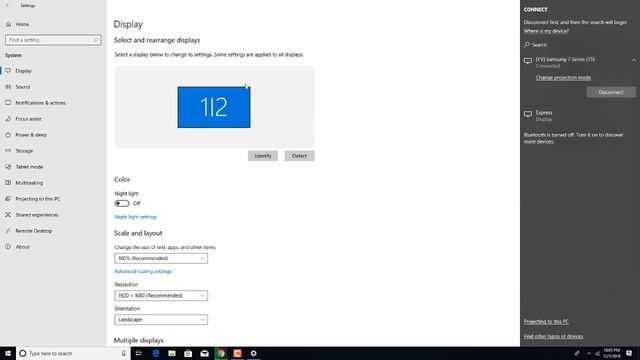Open Notifications & actions settings
Viewport: 640px width, 360px height.
tap(40, 103)
